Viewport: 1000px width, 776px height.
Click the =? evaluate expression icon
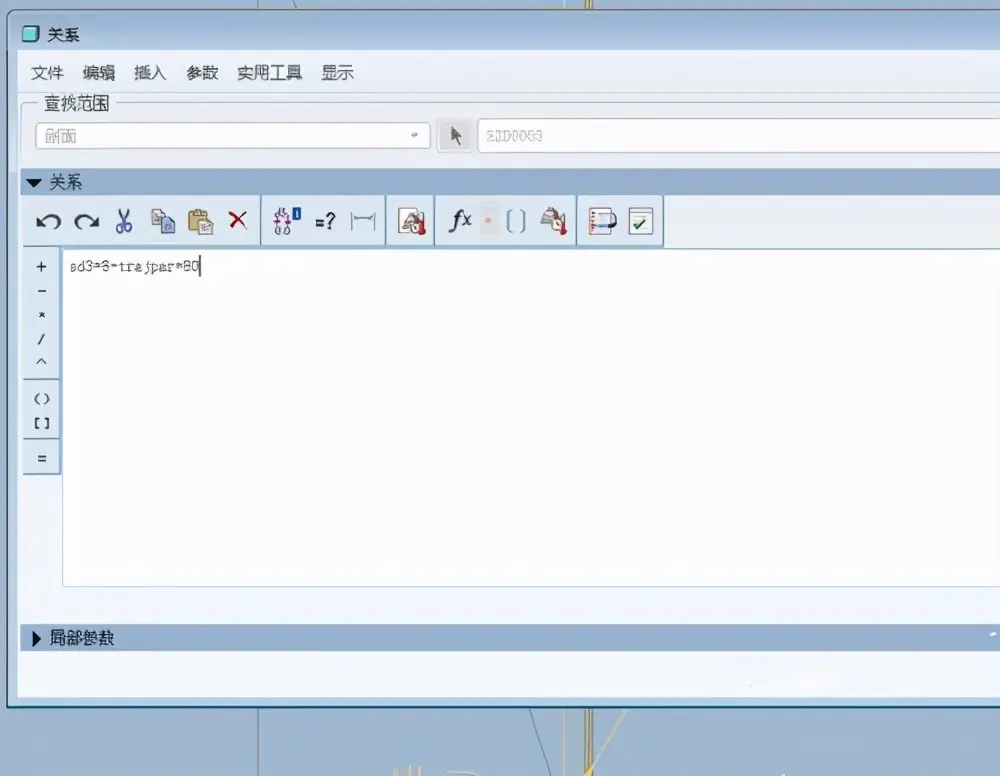pyautogui.click(x=325, y=221)
